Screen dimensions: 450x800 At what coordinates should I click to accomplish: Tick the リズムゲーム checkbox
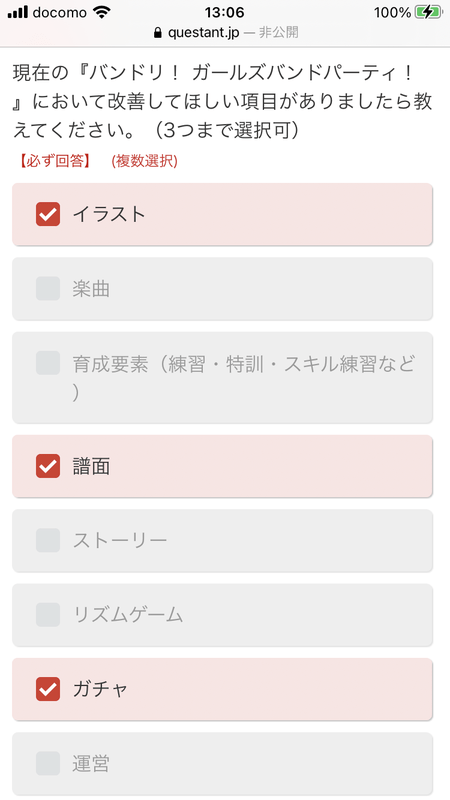tap(48, 615)
